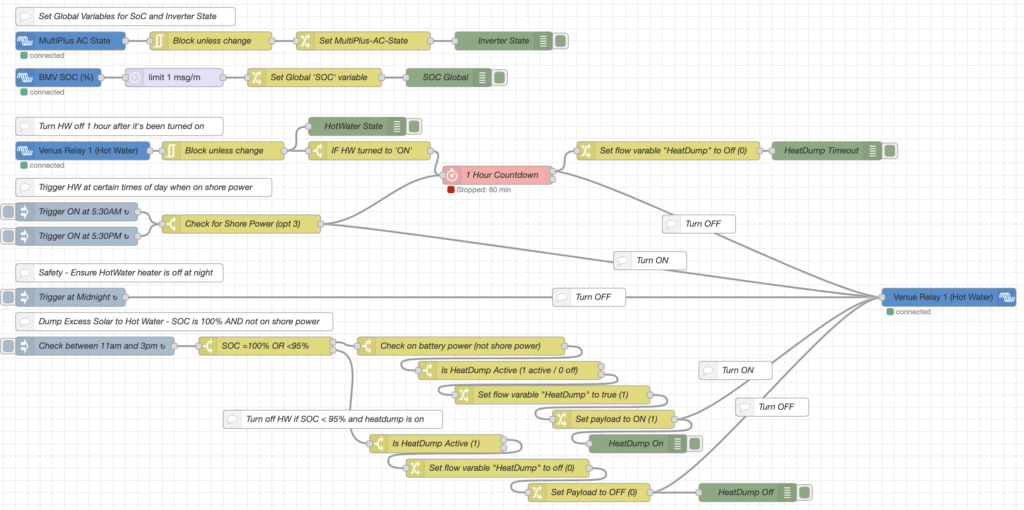This screenshot has height=510, width=1024.
Task: Select the SOC =100% OR <95% switch node
Action: (x=266, y=345)
